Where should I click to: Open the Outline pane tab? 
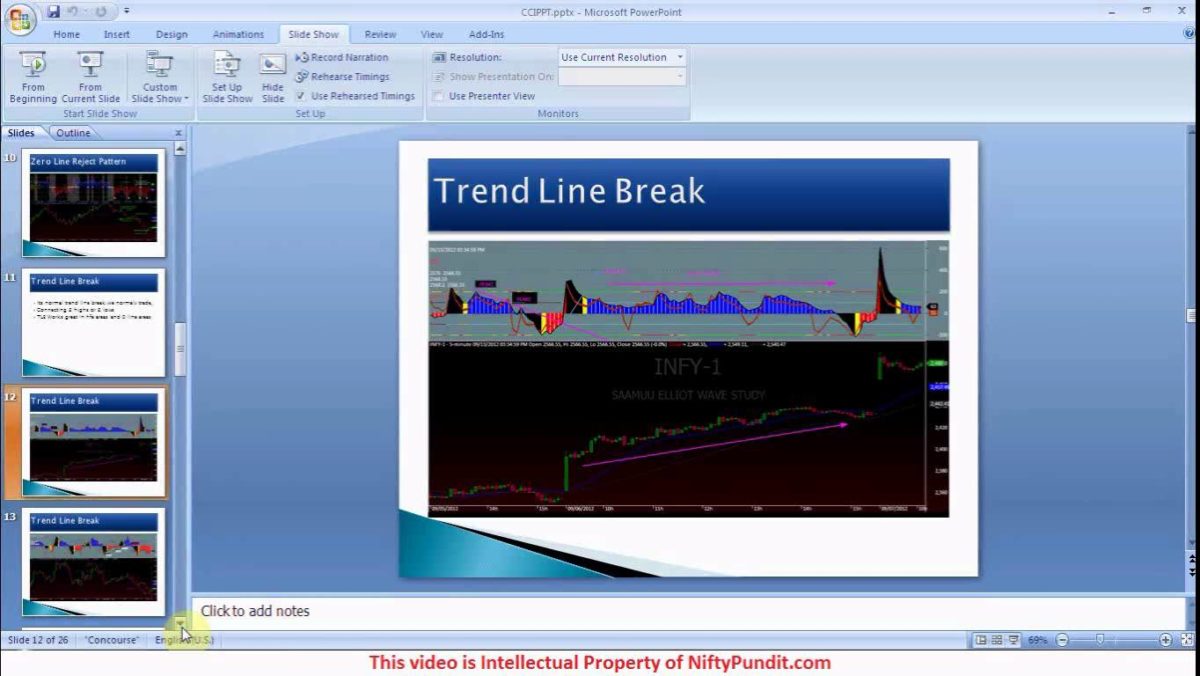point(73,133)
